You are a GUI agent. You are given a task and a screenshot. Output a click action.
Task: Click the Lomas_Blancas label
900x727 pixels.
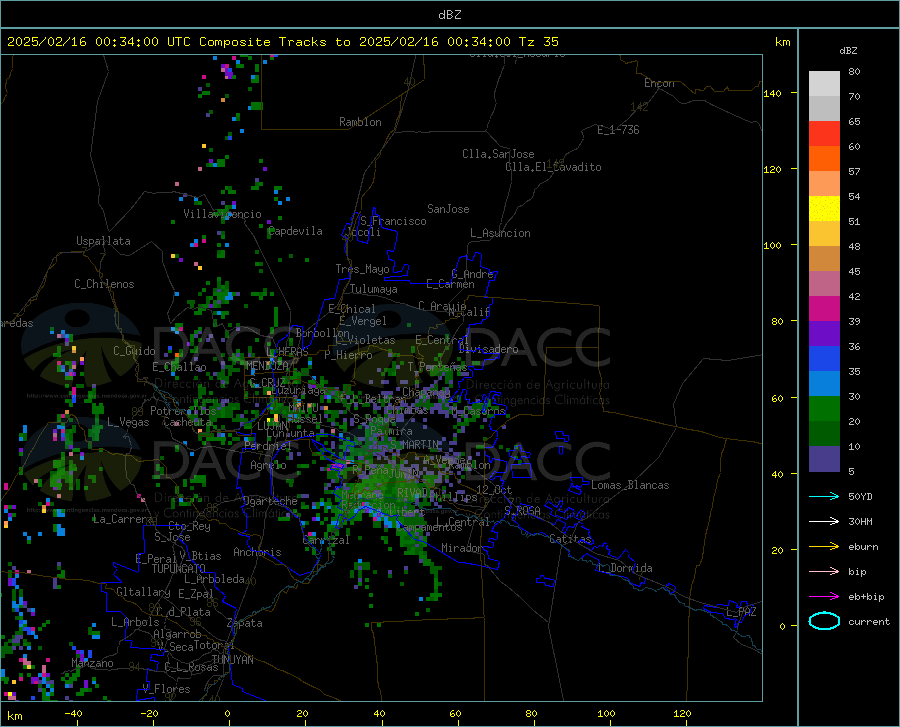point(630,485)
